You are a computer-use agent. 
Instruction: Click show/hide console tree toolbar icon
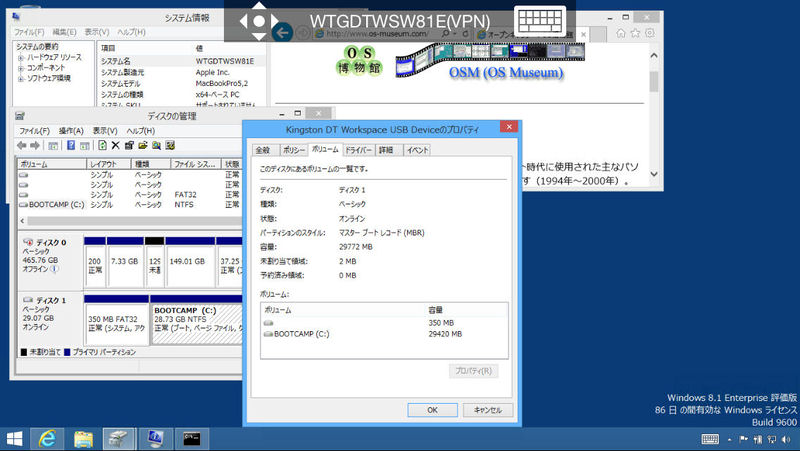53,146
